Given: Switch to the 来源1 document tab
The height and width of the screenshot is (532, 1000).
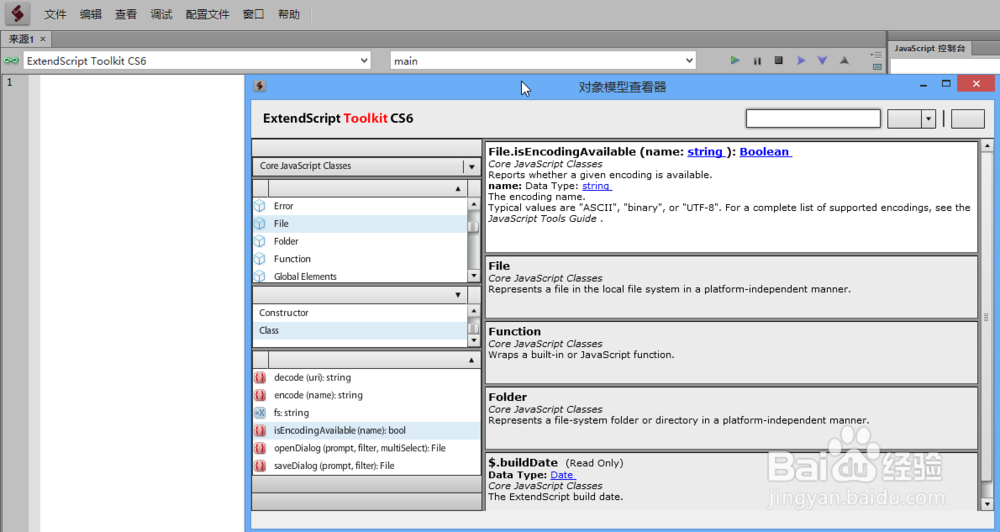Looking at the screenshot, I should 21,39.
